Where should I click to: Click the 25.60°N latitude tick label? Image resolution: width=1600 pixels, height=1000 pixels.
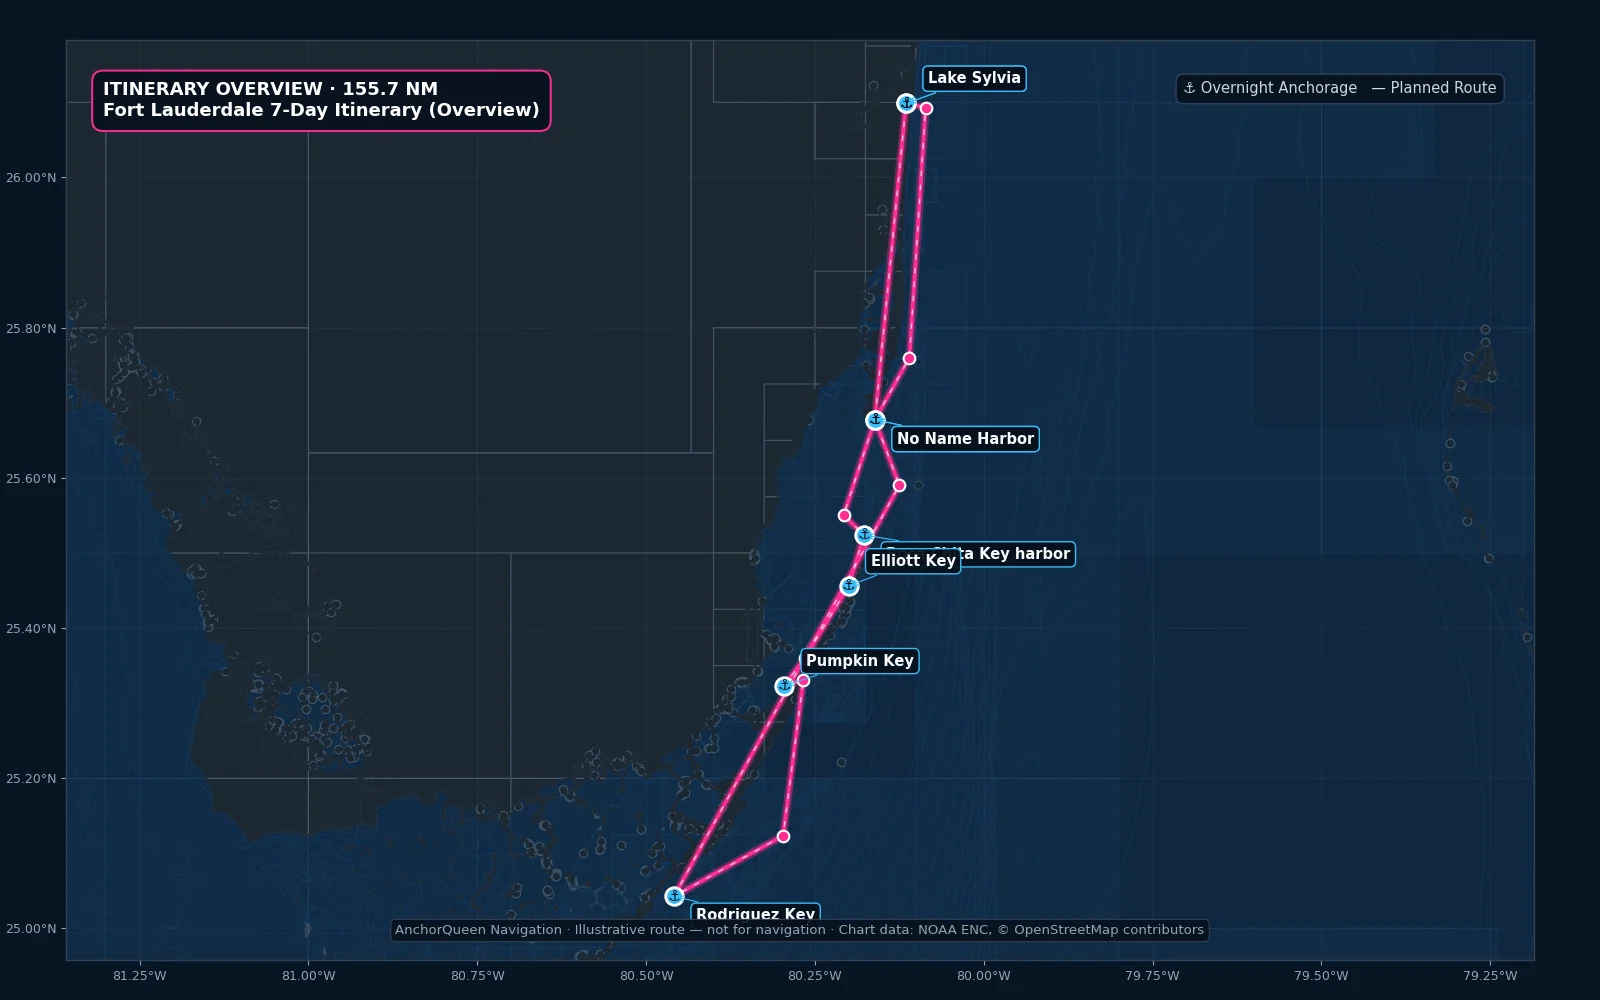coord(31,478)
